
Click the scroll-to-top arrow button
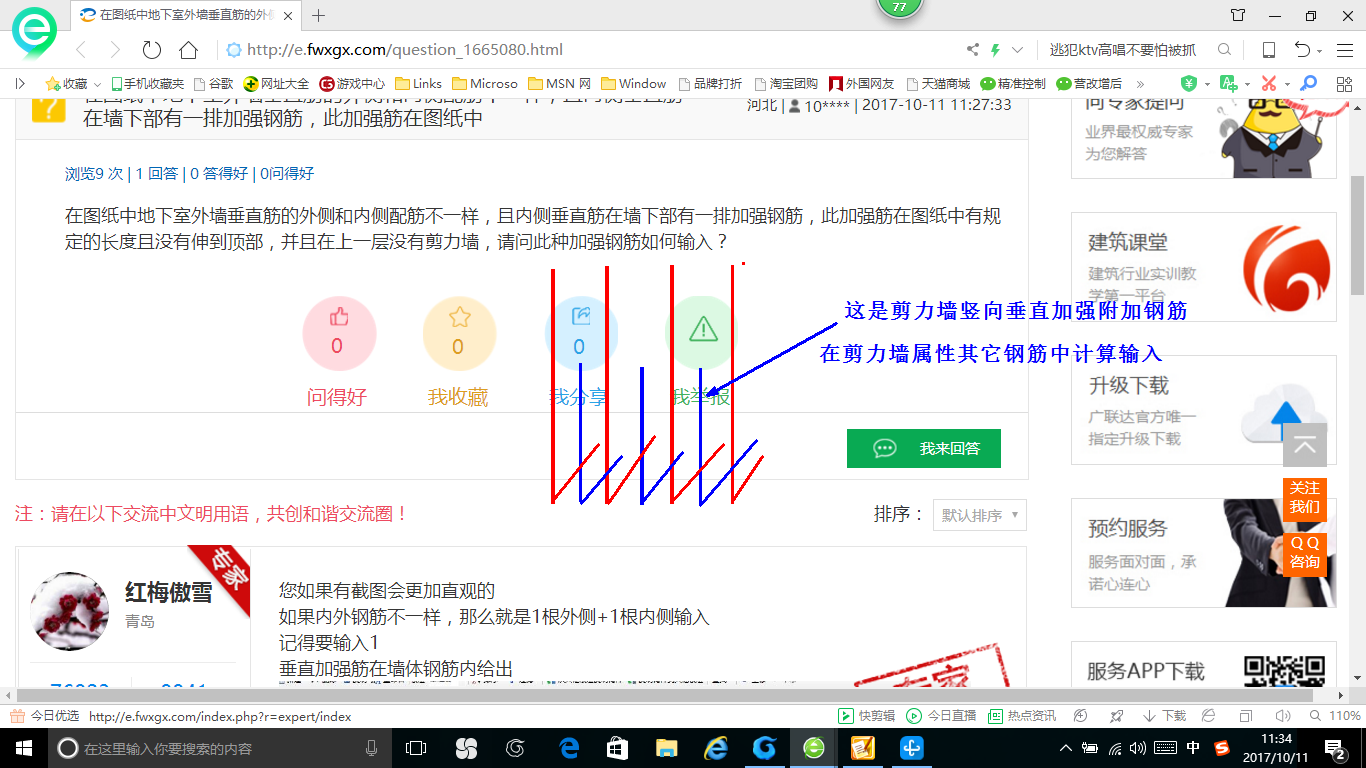pos(1305,445)
